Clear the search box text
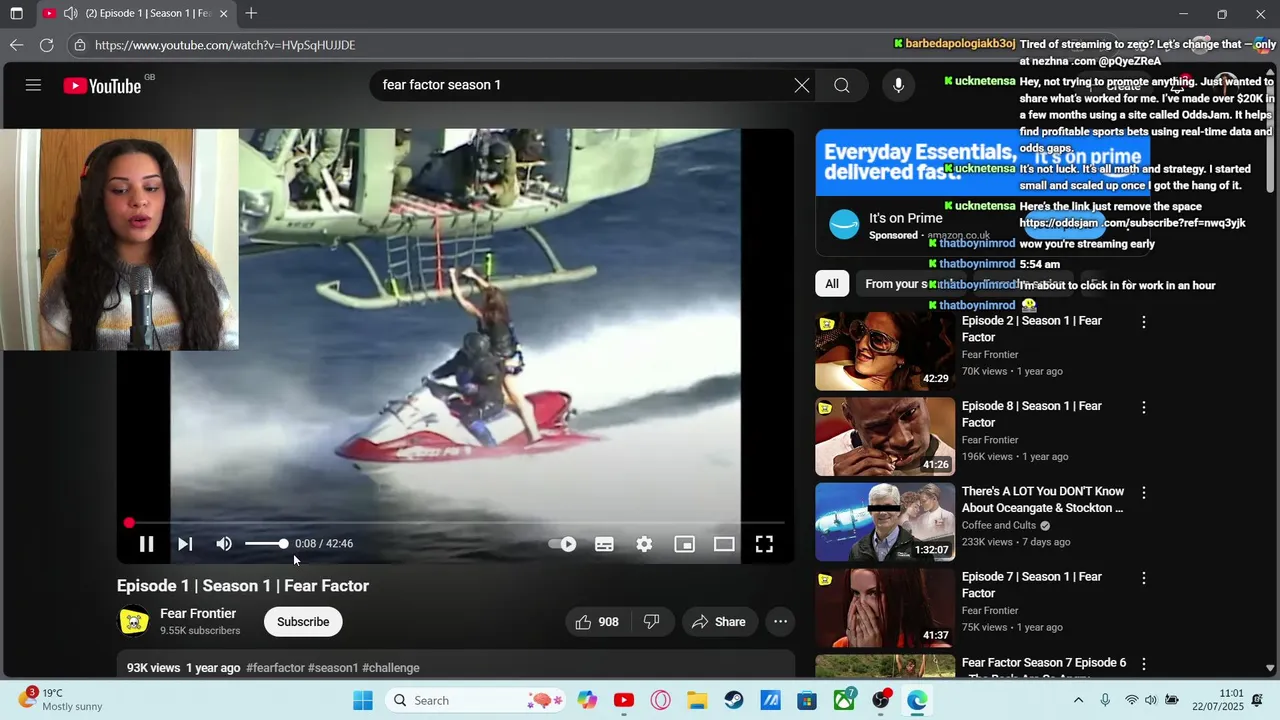Viewport: 1280px width, 720px height. pos(802,85)
